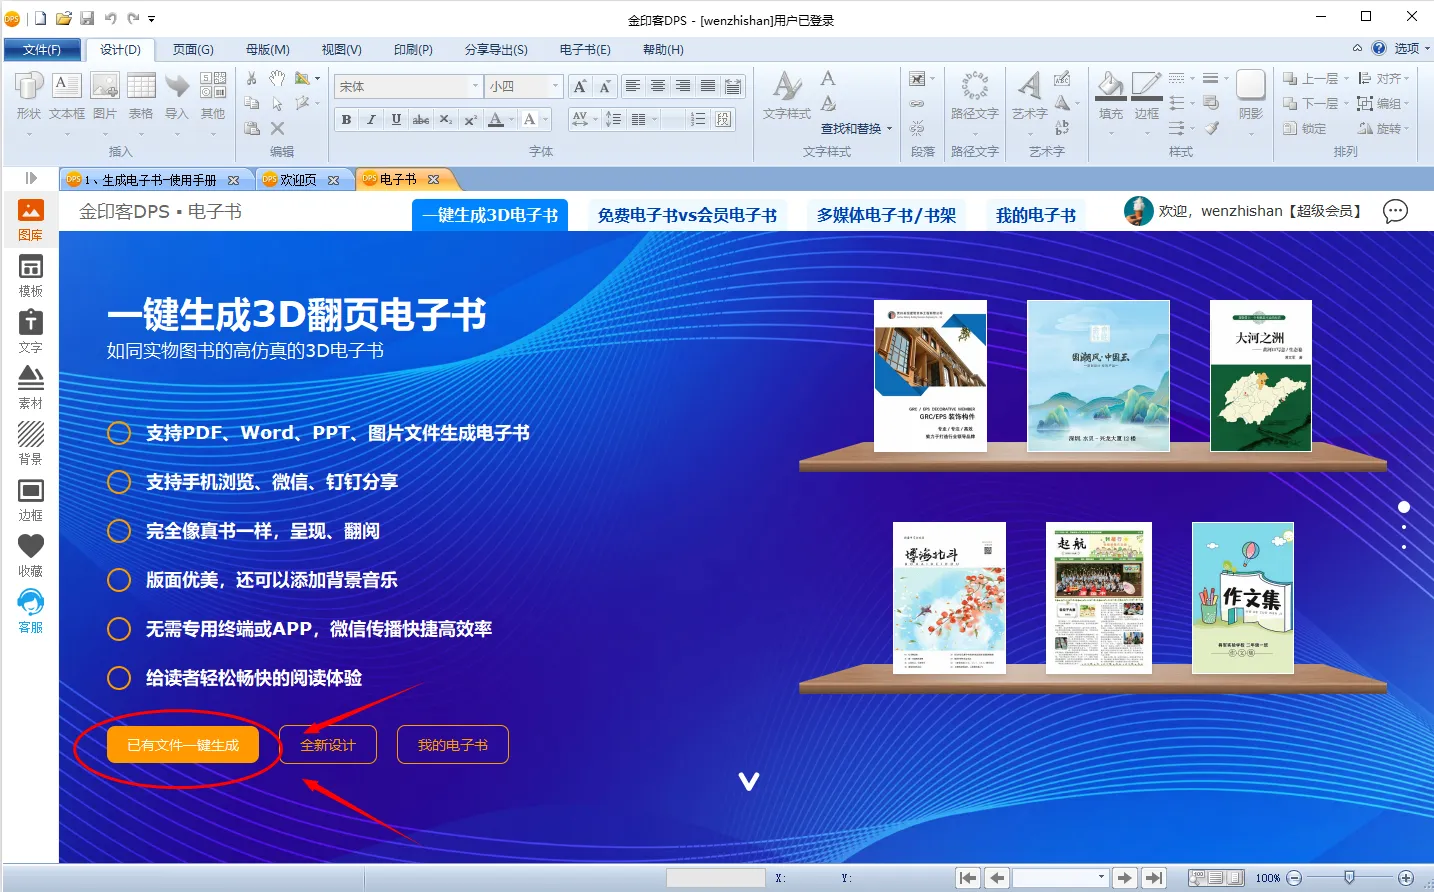Adjust the zoom slider handle

coord(1349,877)
